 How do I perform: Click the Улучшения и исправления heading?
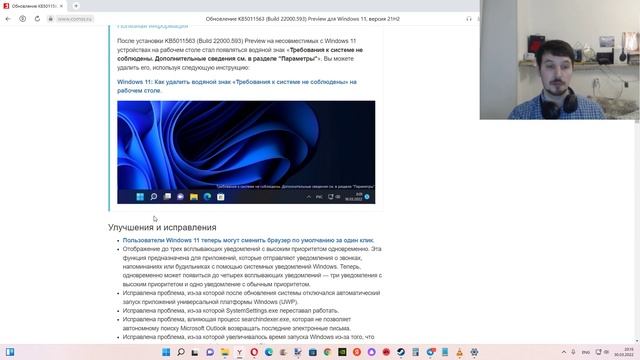pyautogui.click(x=162, y=227)
